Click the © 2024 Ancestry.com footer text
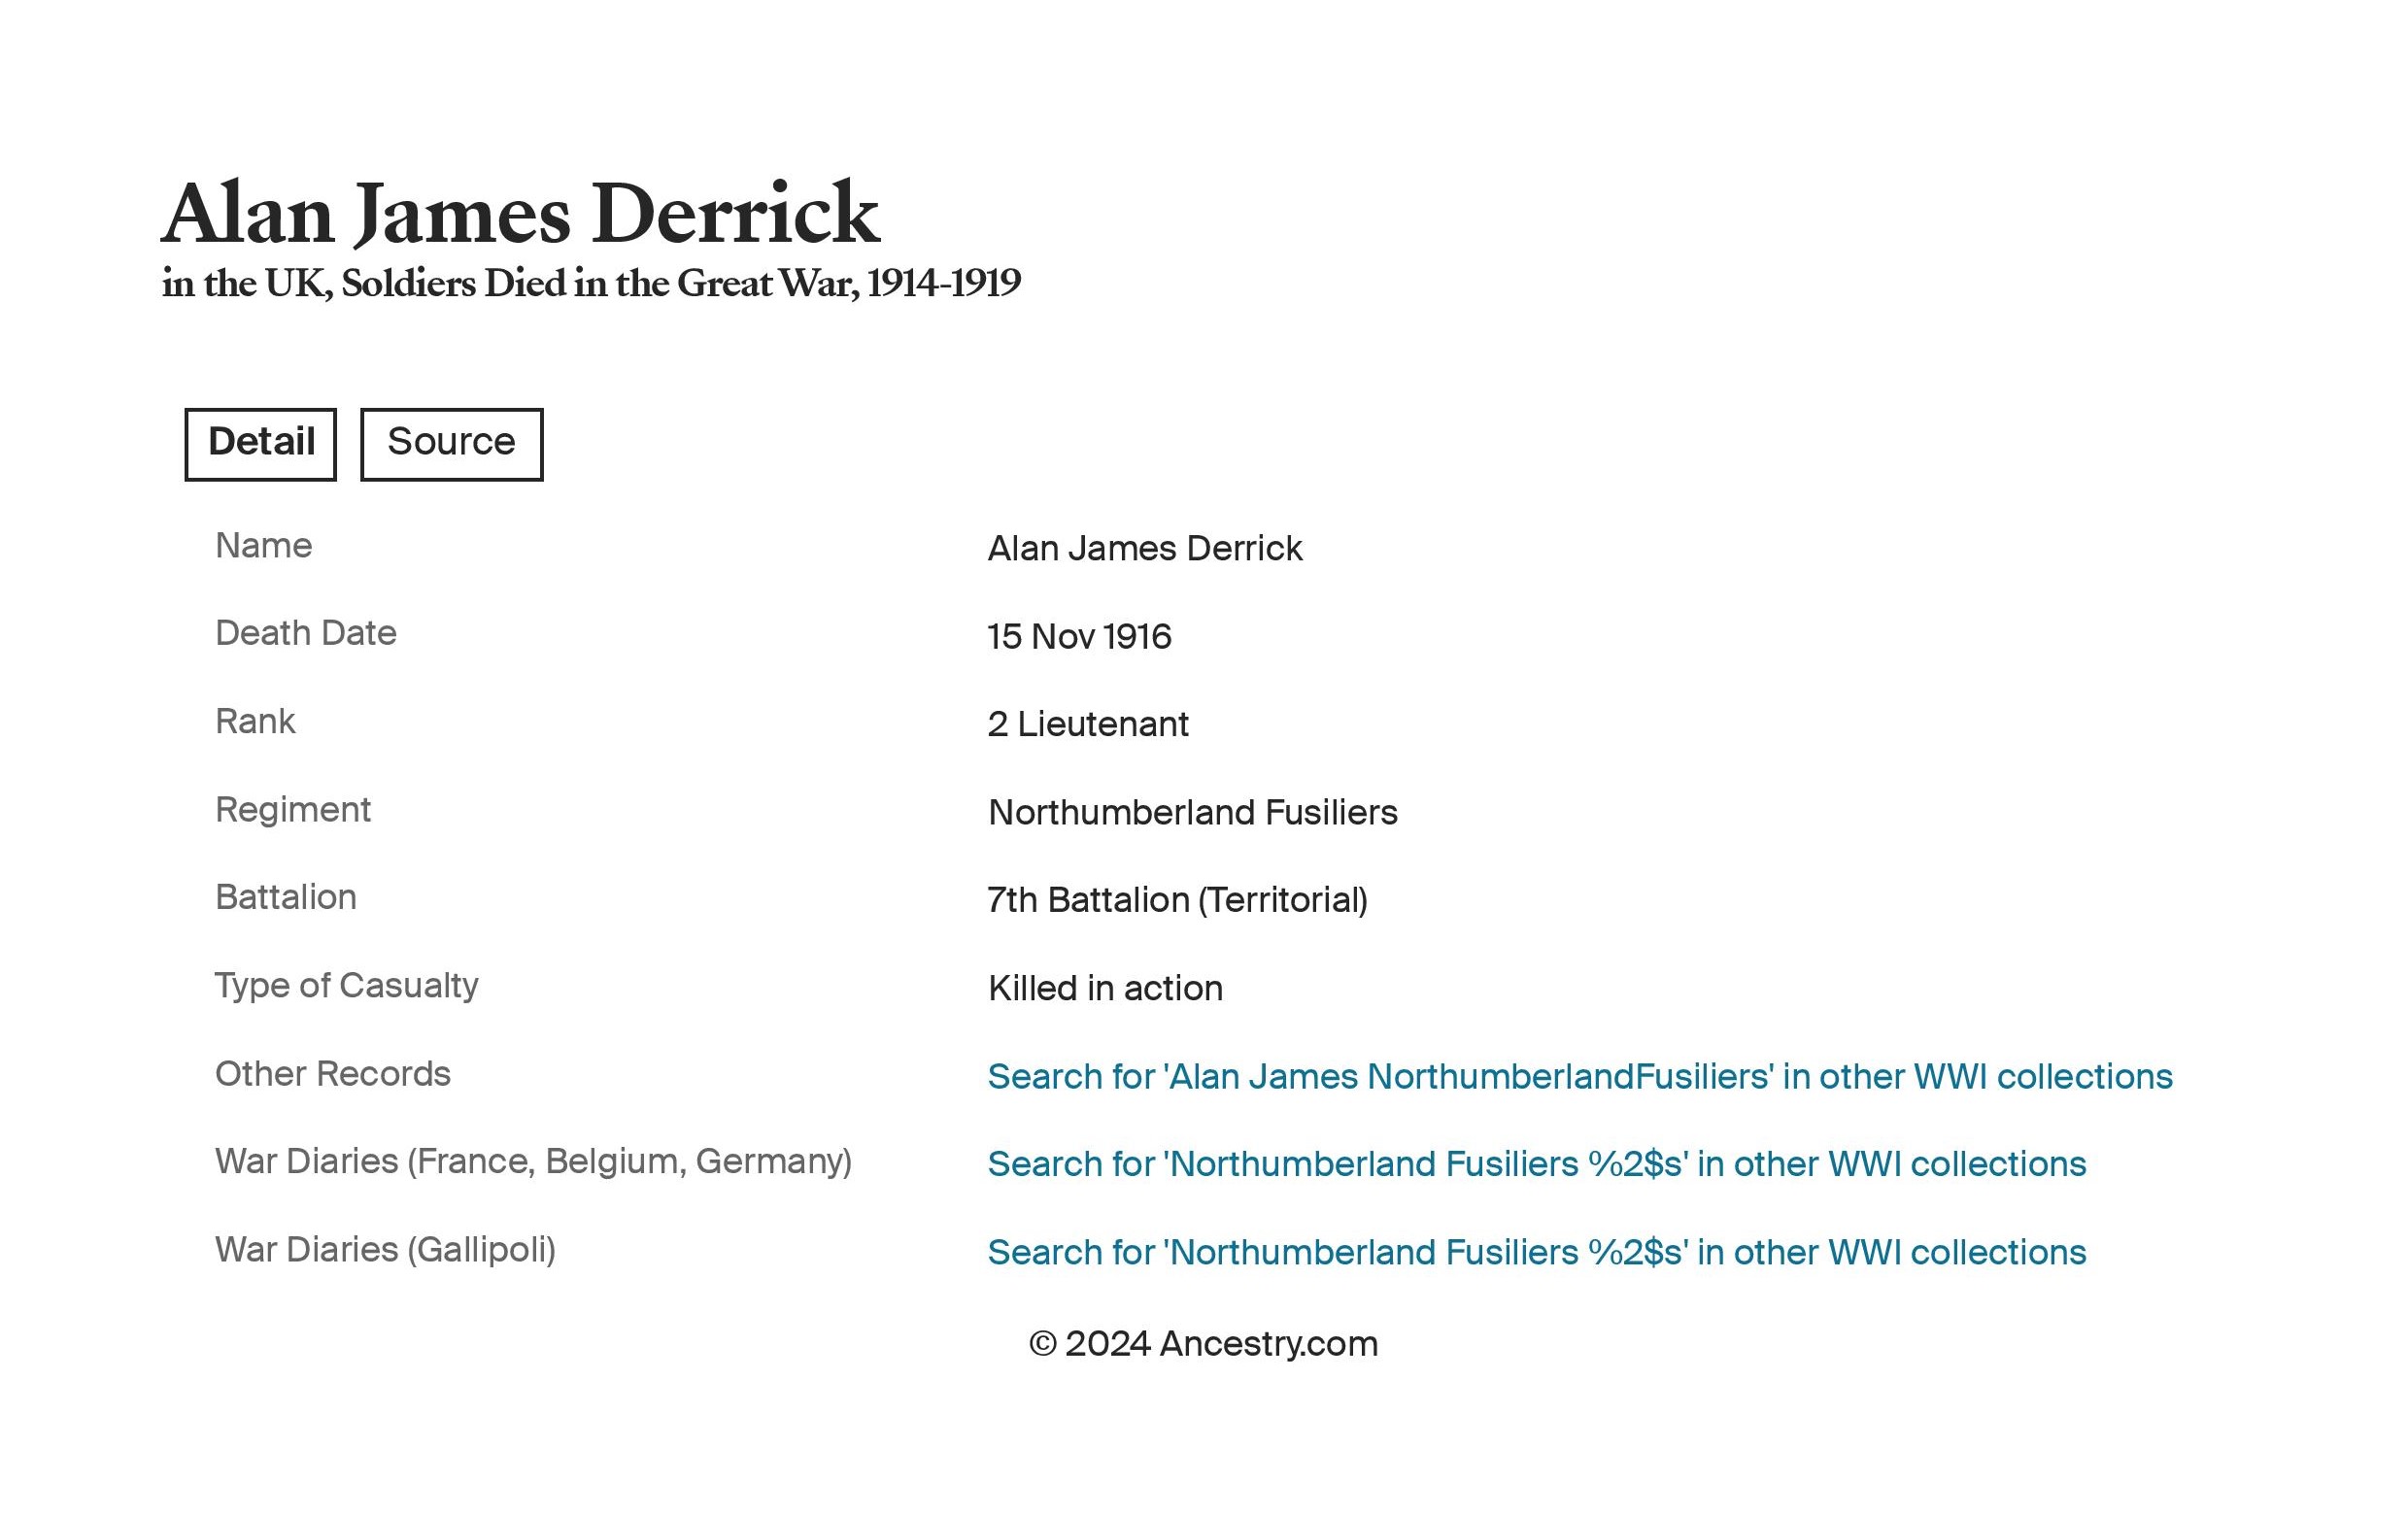The height and width of the screenshot is (1514, 2408). (1204, 1344)
